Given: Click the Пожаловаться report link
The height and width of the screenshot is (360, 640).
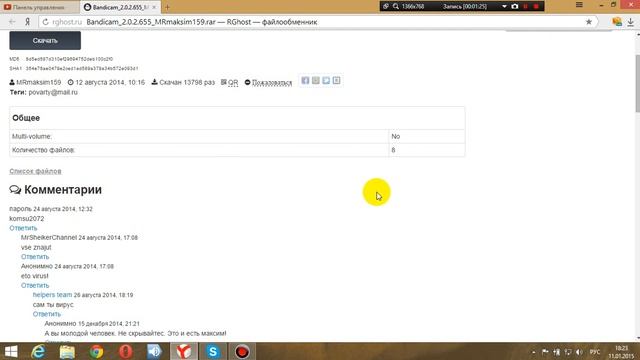Looking at the screenshot, I should click(x=272, y=82).
